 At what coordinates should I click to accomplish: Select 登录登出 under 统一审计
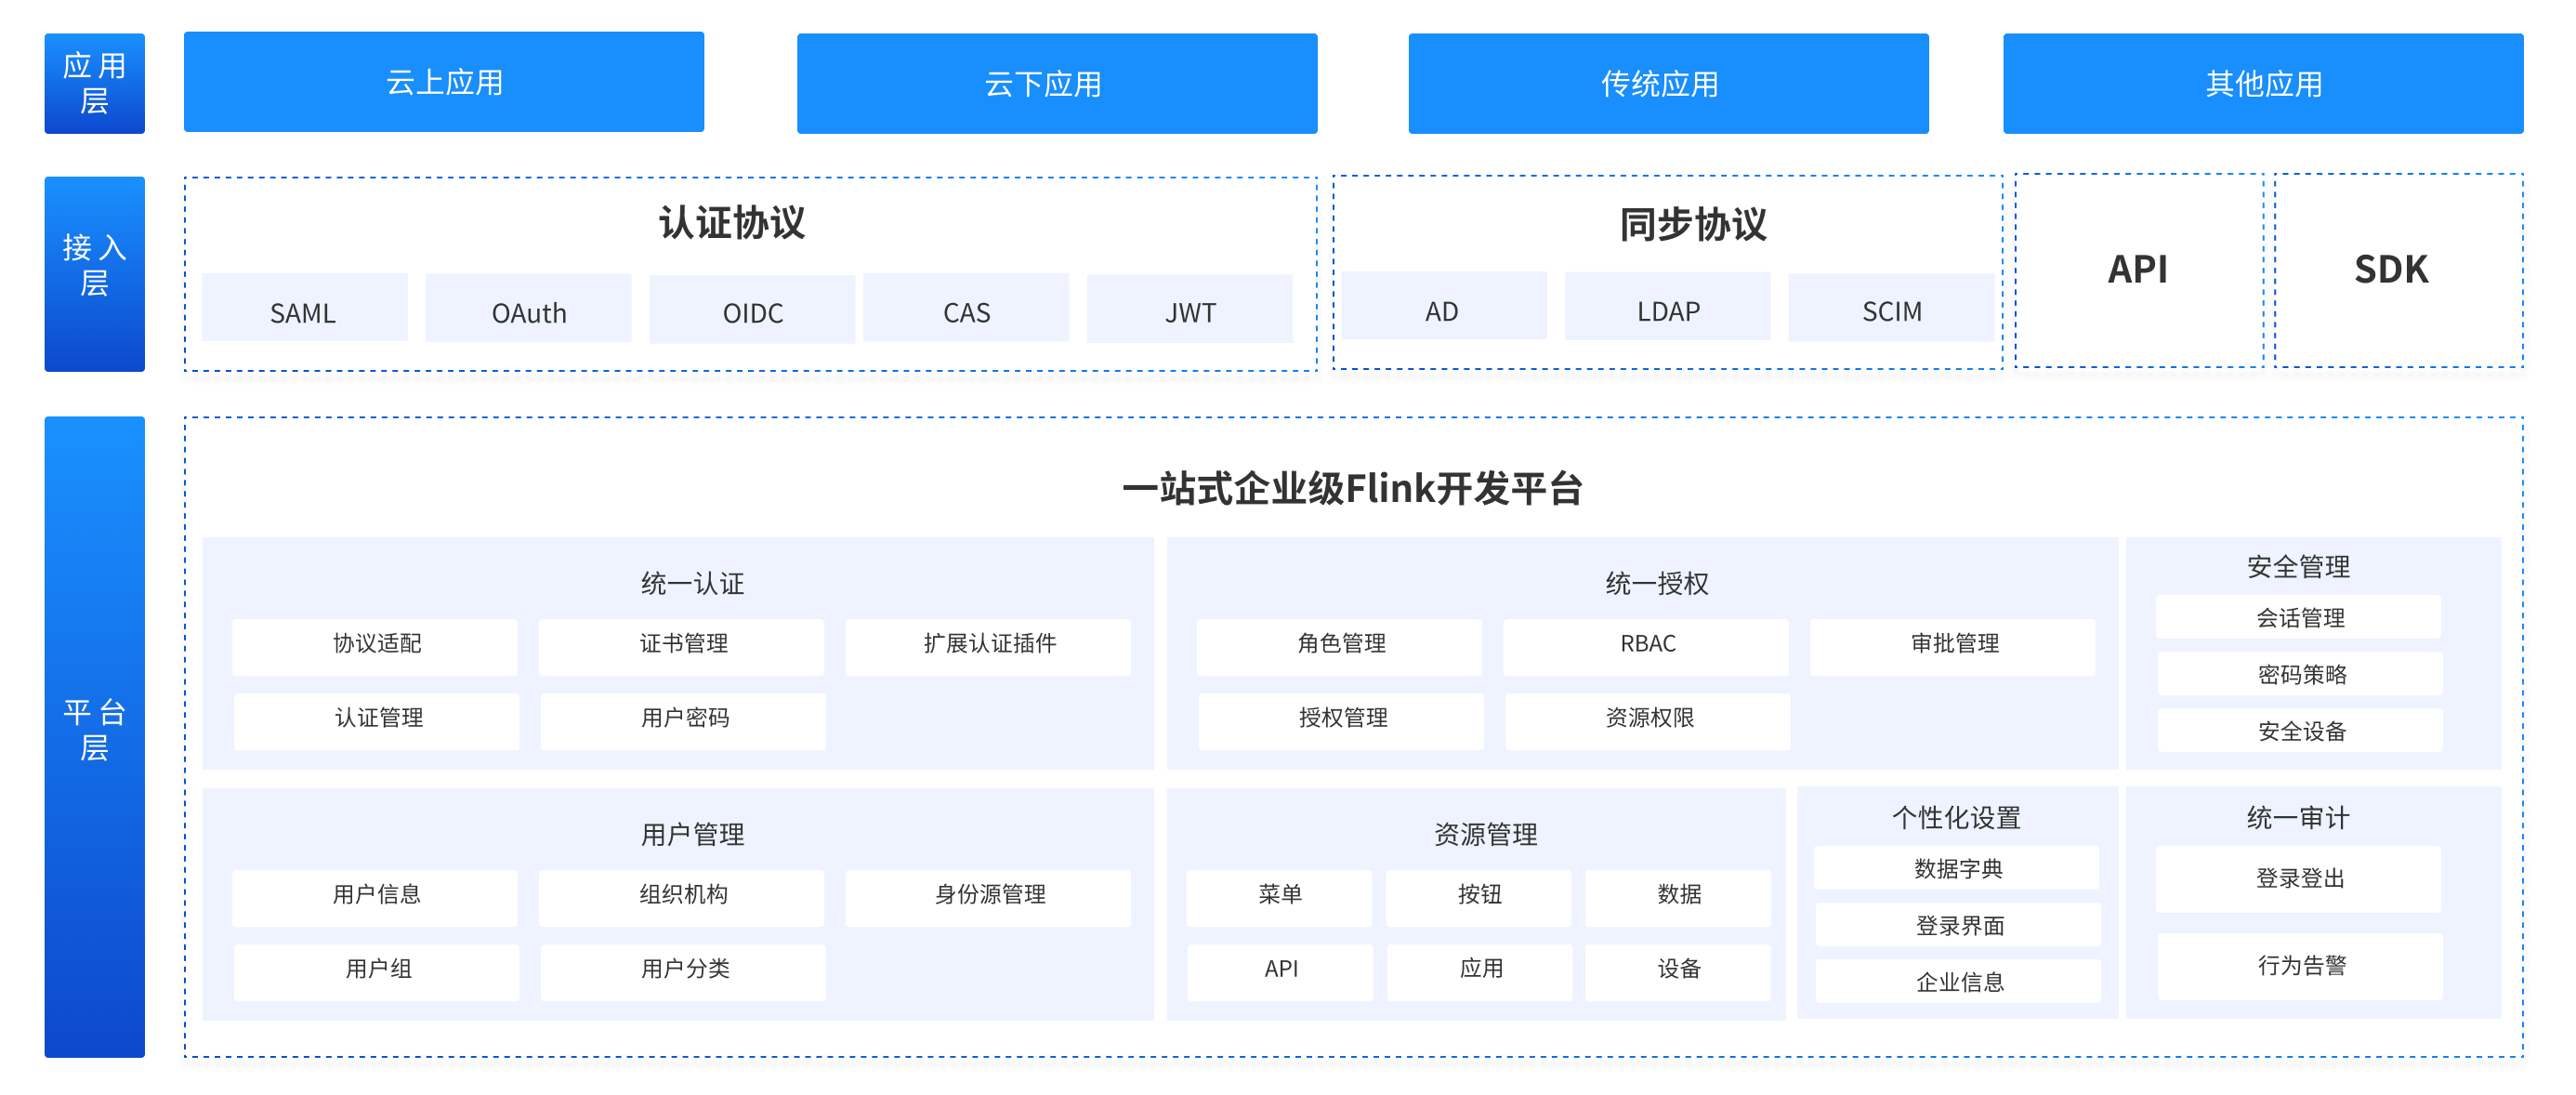coord(2298,879)
